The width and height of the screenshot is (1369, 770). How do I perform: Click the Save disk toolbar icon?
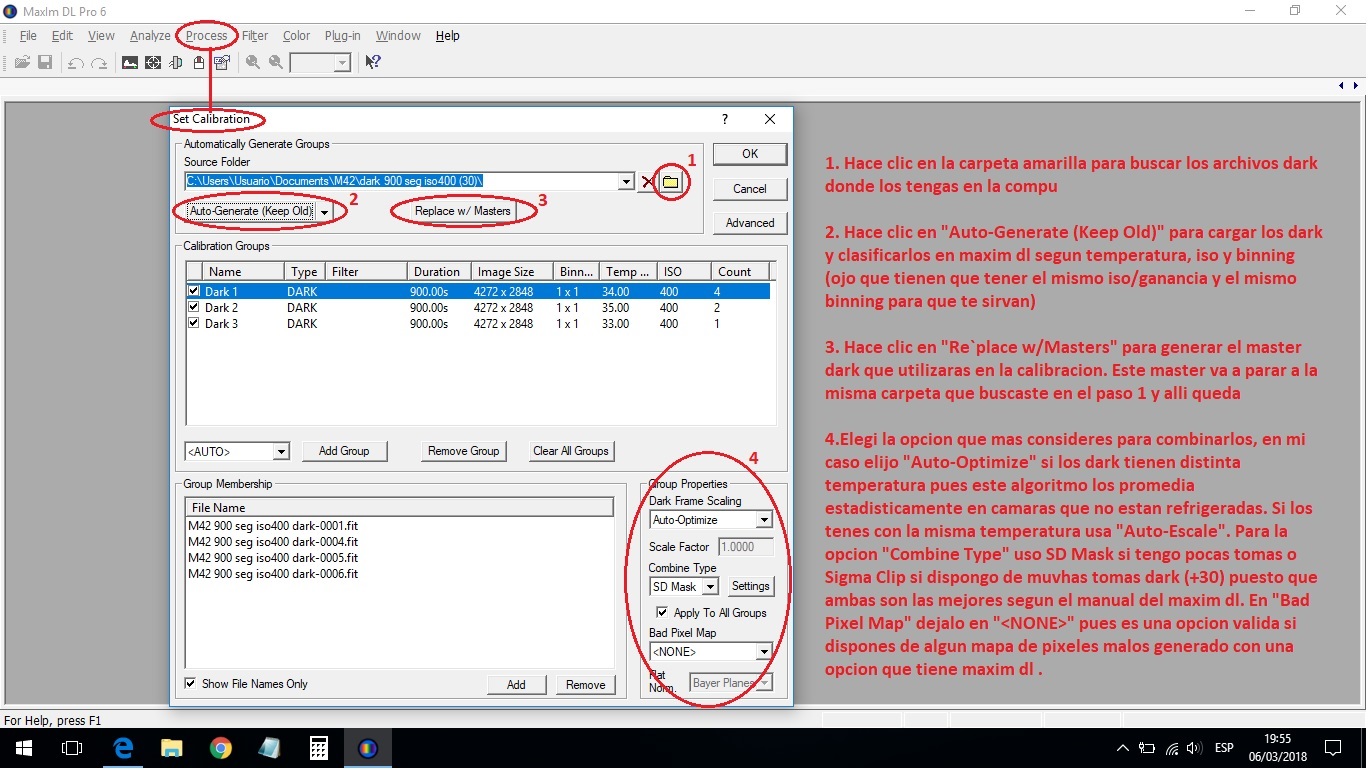coord(45,62)
